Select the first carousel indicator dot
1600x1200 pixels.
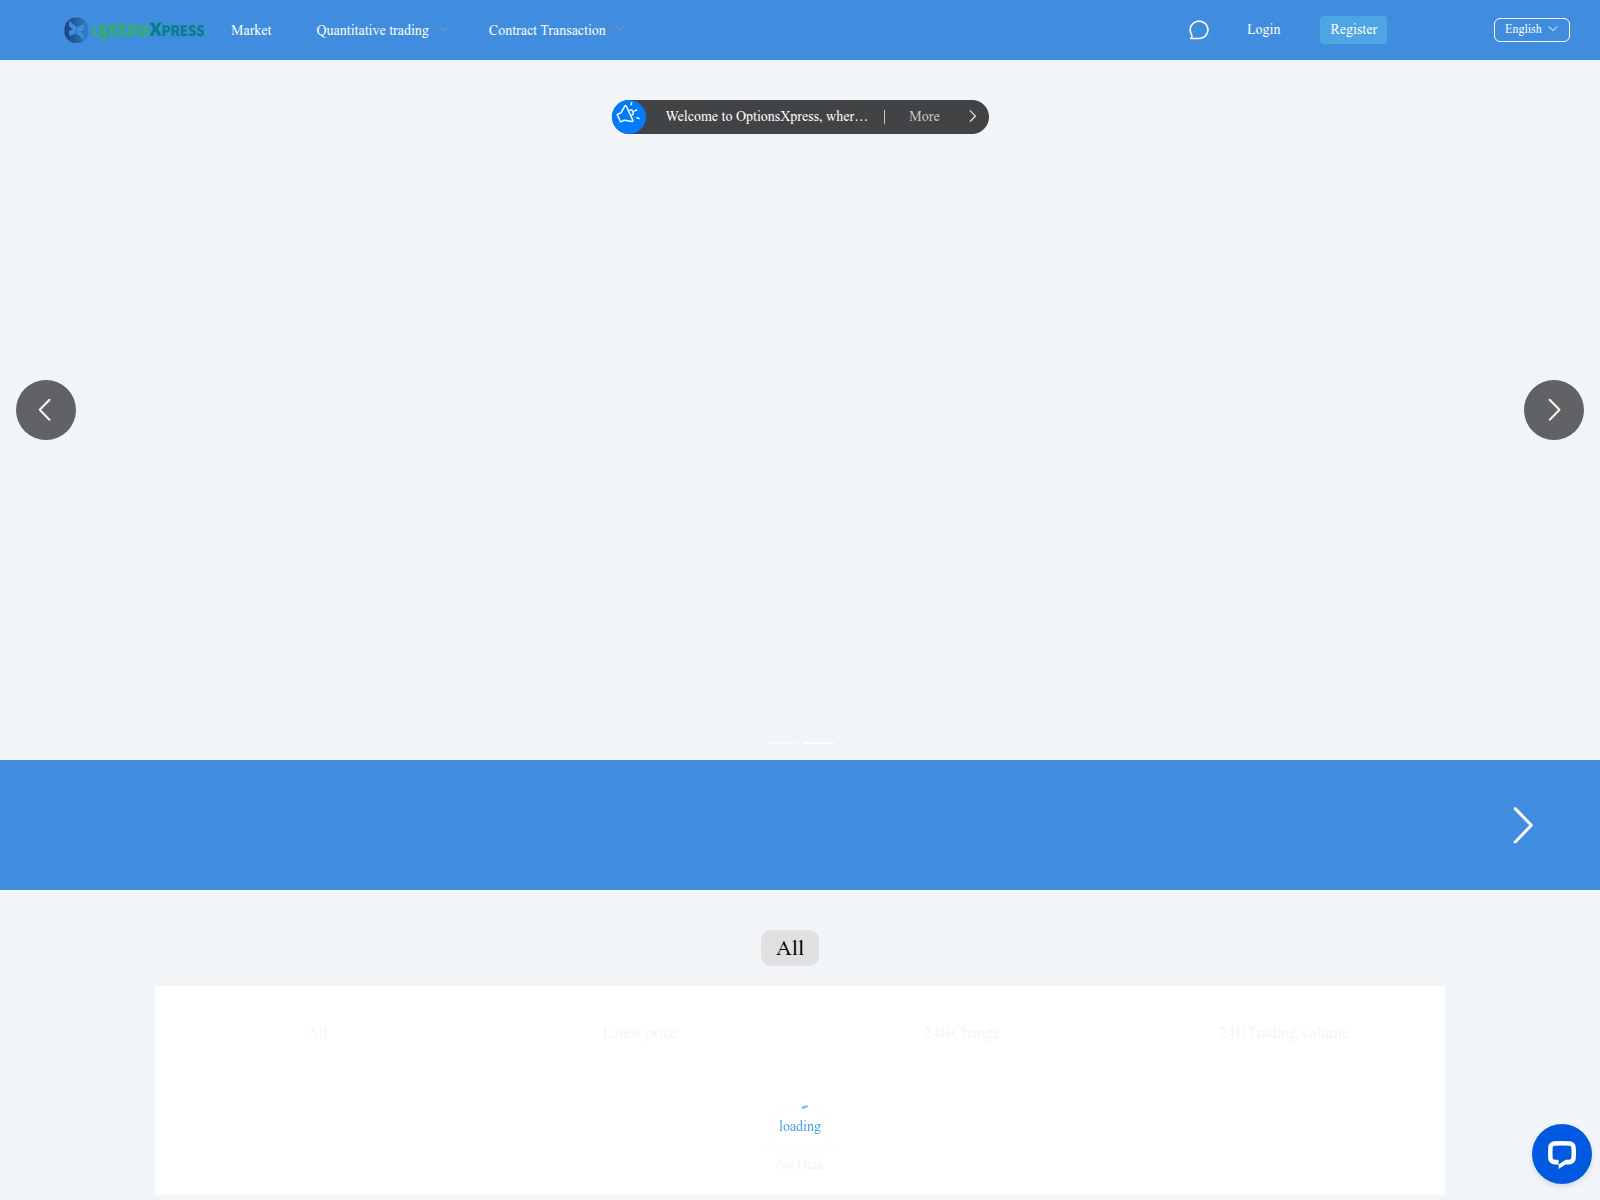[780, 743]
